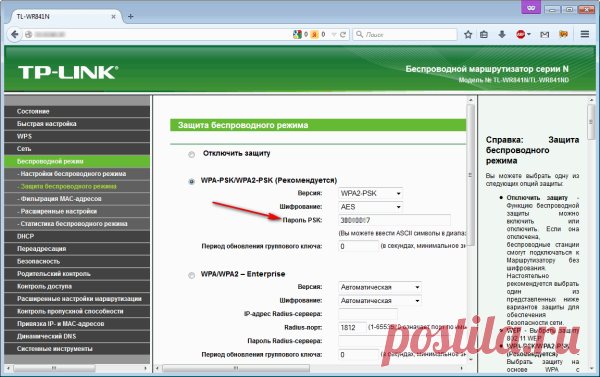The image size is (600, 377).
Task: Open the mail envelope toolbar icon
Action: point(545,34)
